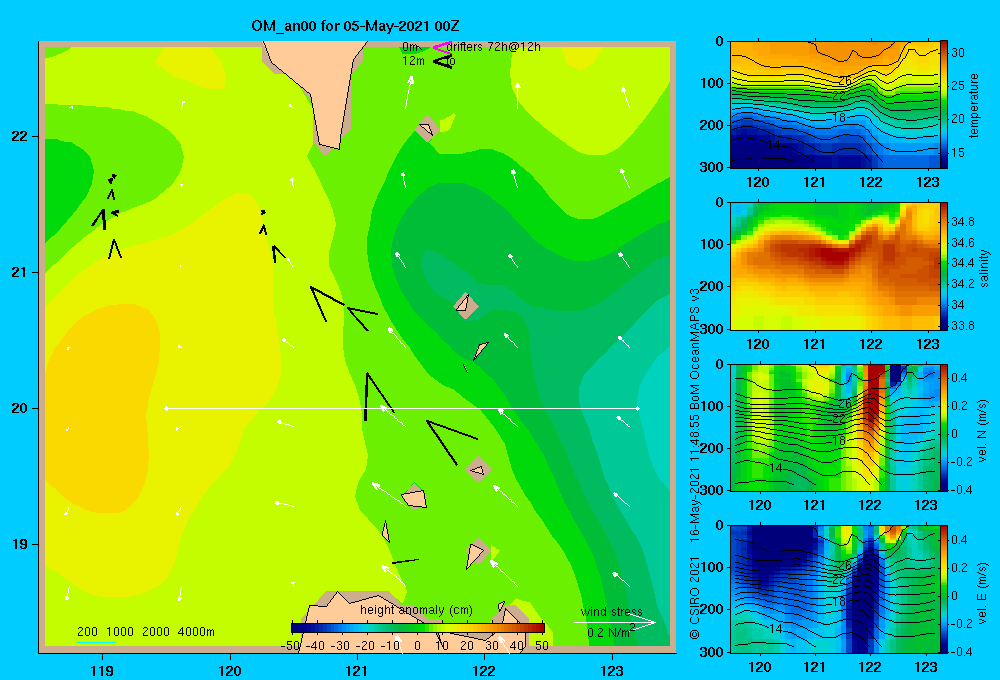Image resolution: width=1000 pixels, height=680 pixels.
Task: Open the temperature depth section panel
Action: 834,105
